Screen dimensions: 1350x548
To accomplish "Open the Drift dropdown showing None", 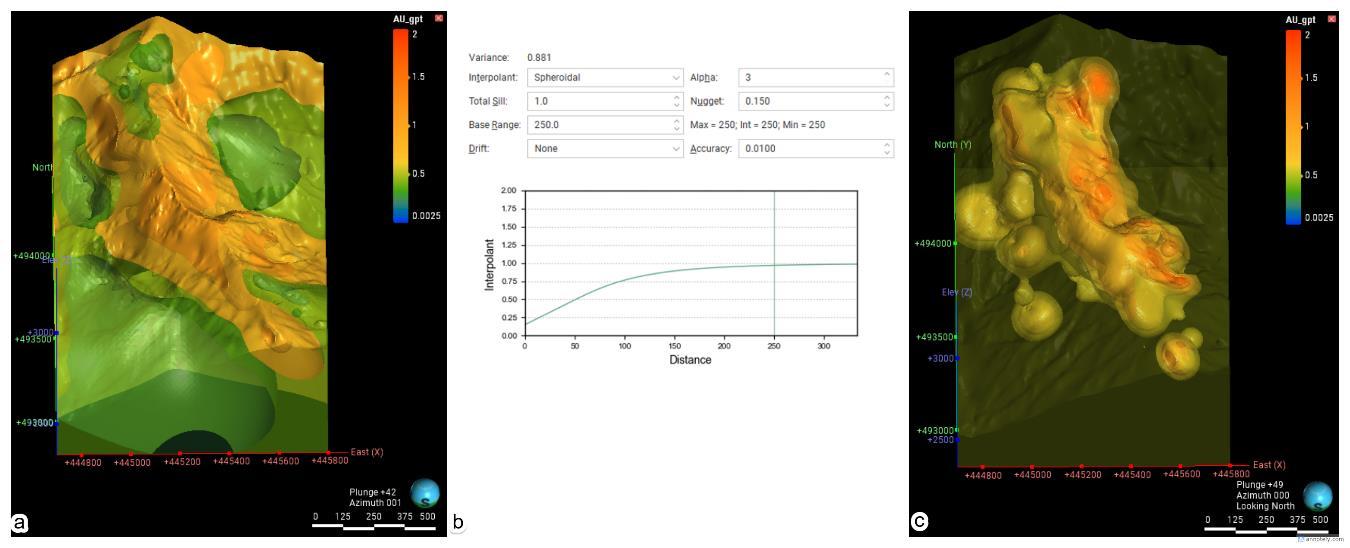I will (x=605, y=148).
